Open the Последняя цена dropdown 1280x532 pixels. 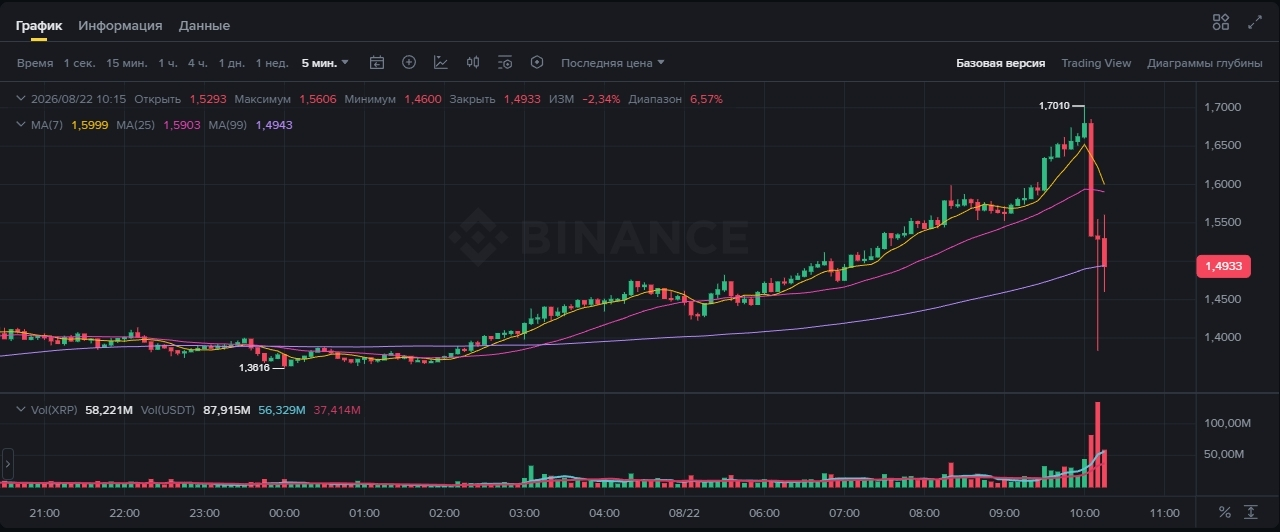tap(612, 63)
